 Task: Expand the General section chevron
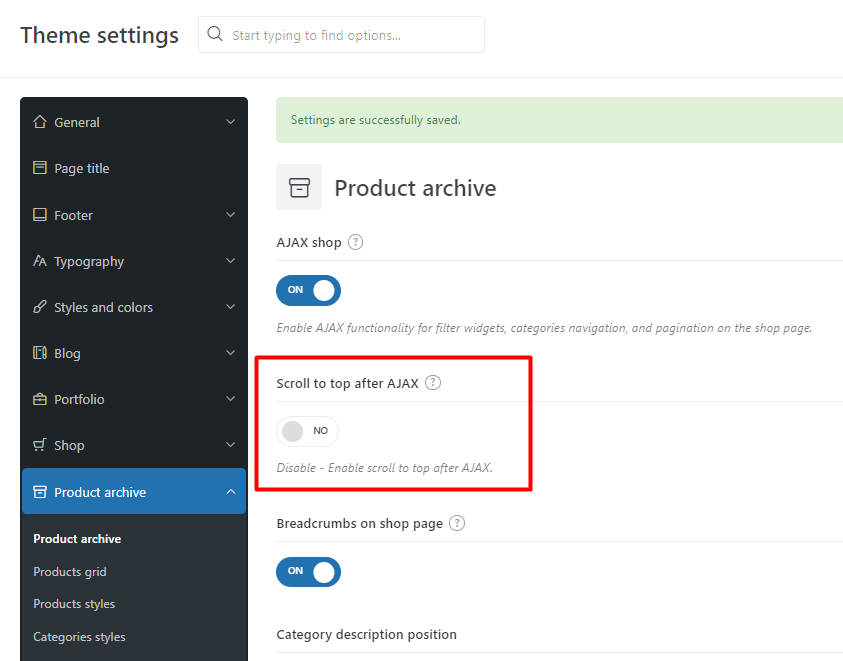point(231,122)
